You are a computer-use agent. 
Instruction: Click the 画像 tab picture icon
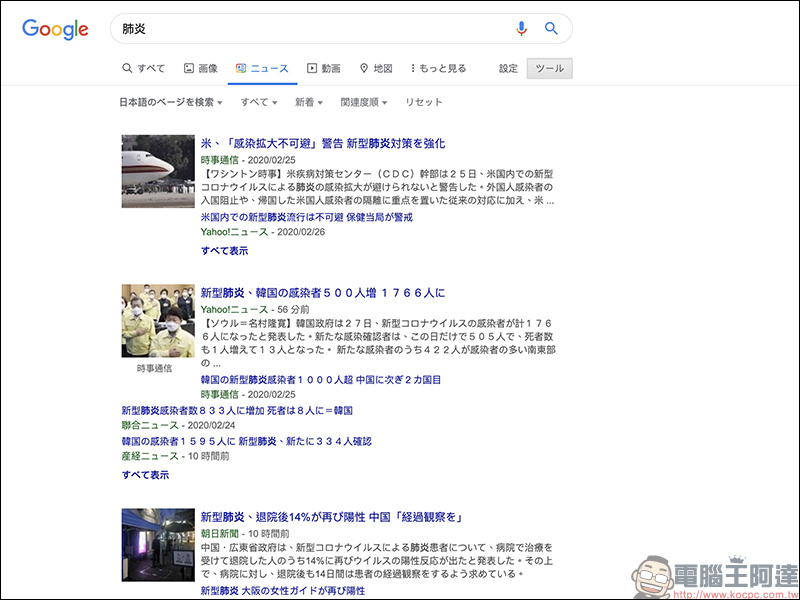189,68
